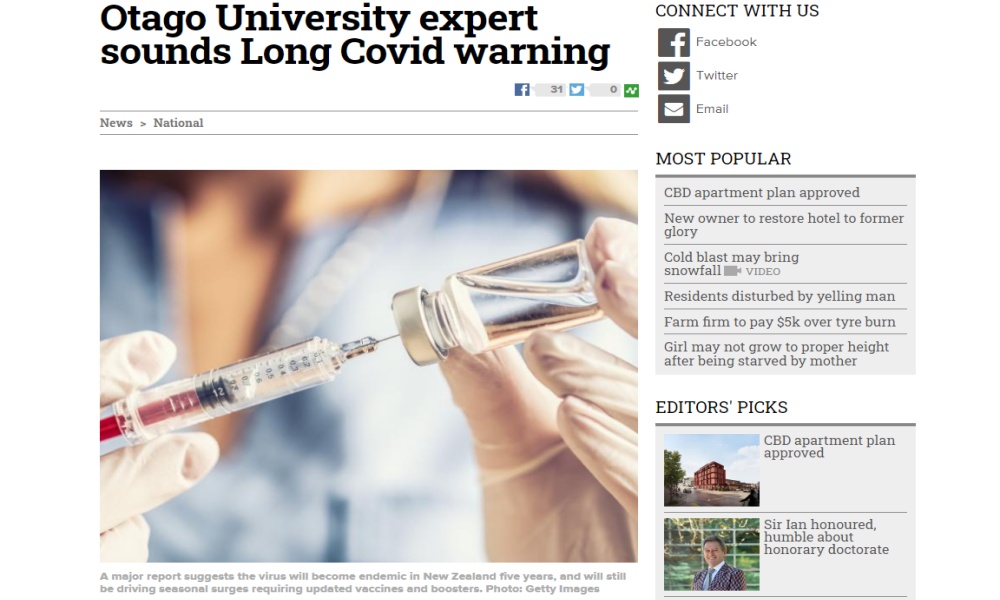The width and height of the screenshot is (1000, 600).
Task: Click the syringe and vial article photo
Action: point(369,366)
